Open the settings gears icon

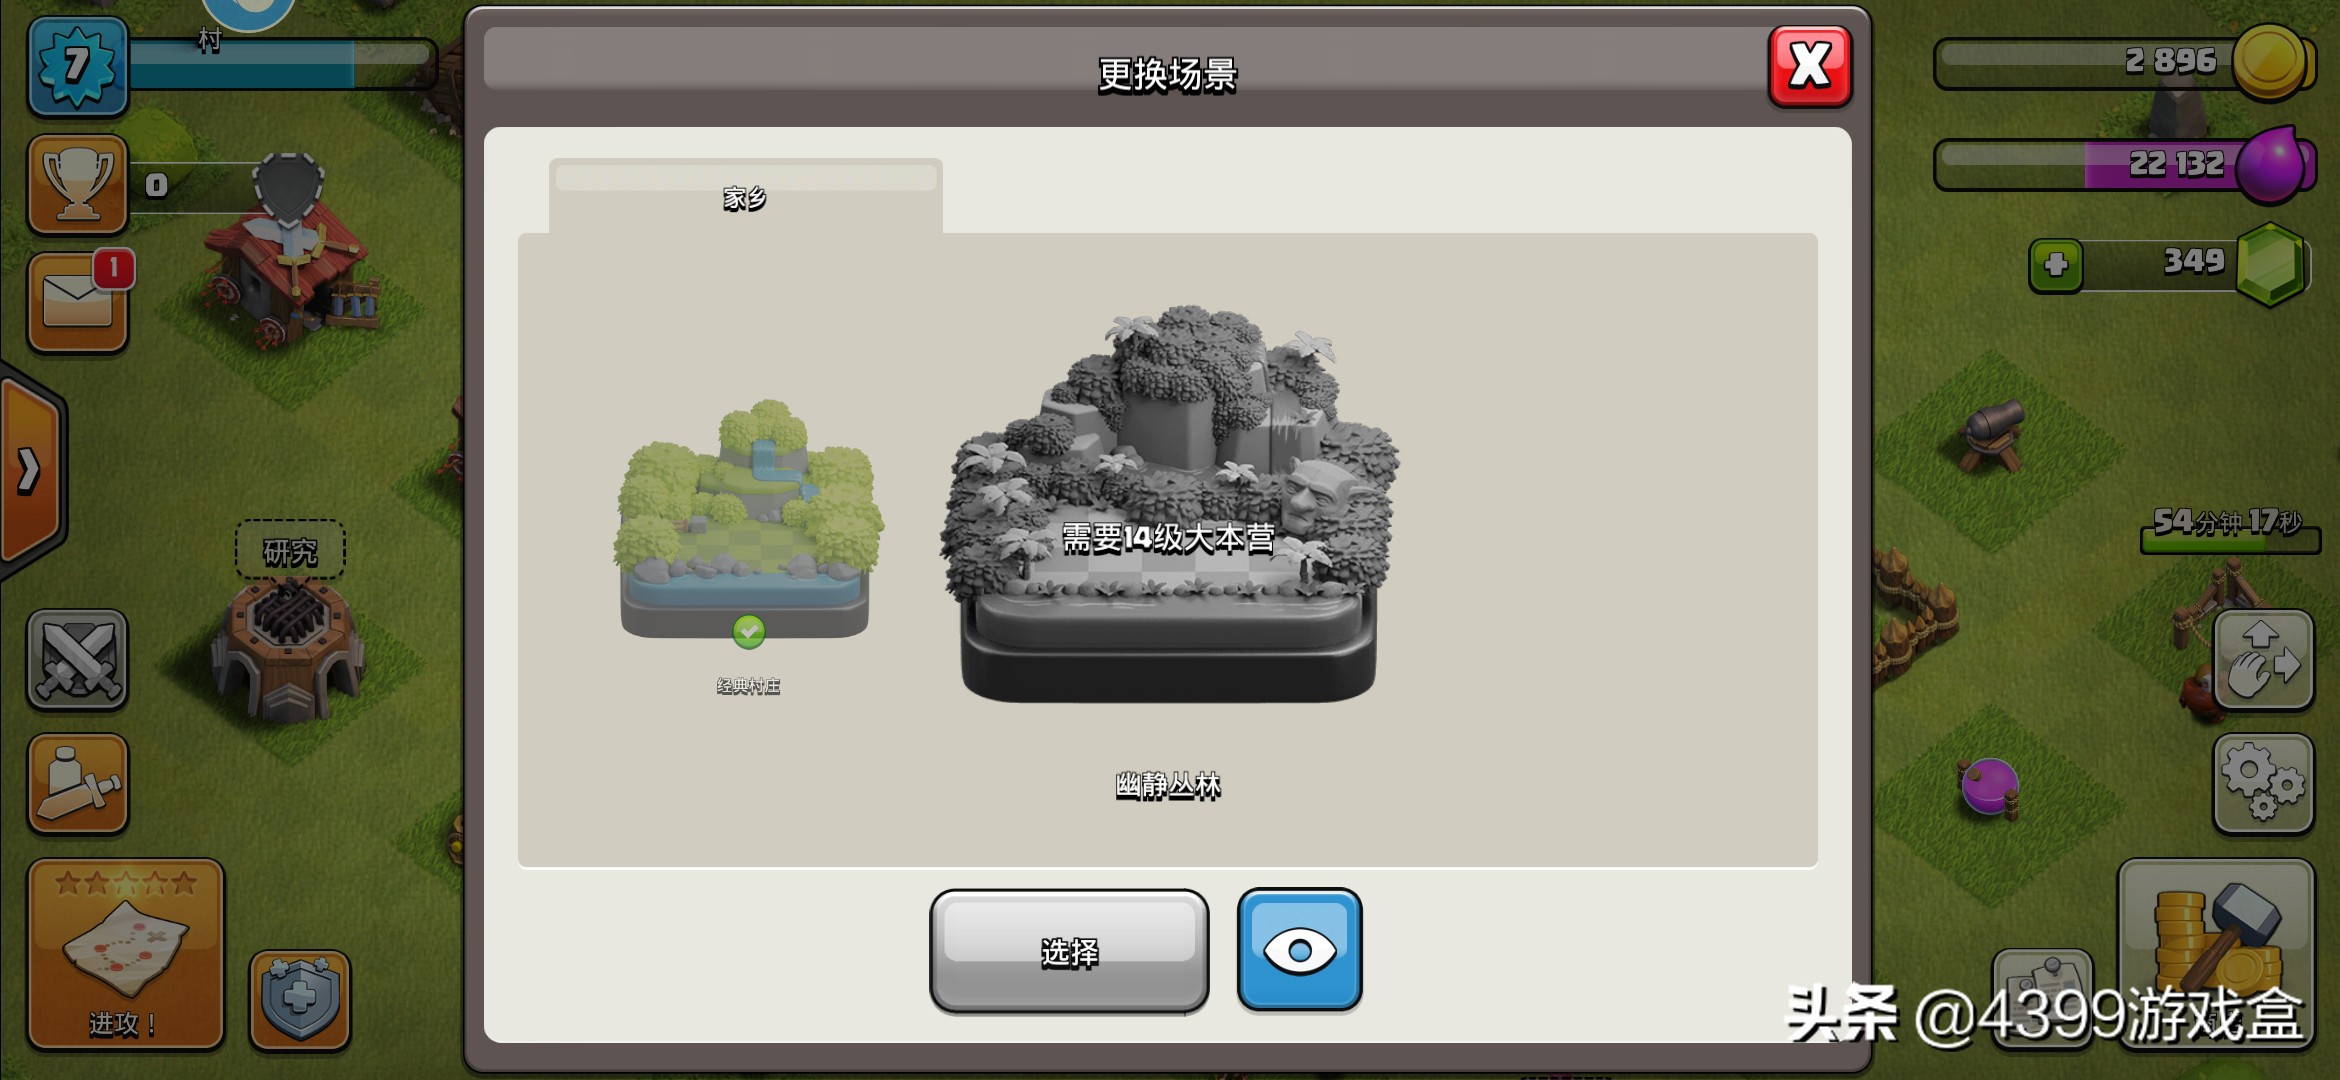[2264, 784]
